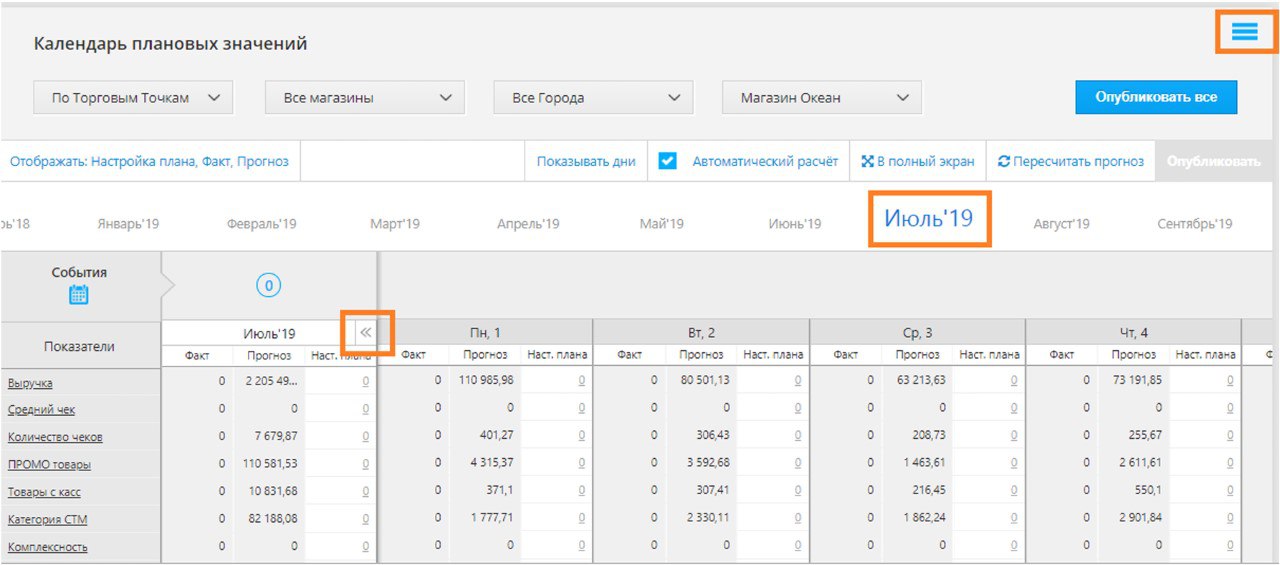
Task: Switch to the Июнь'19 month tab
Action: pyautogui.click(x=795, y=224)
